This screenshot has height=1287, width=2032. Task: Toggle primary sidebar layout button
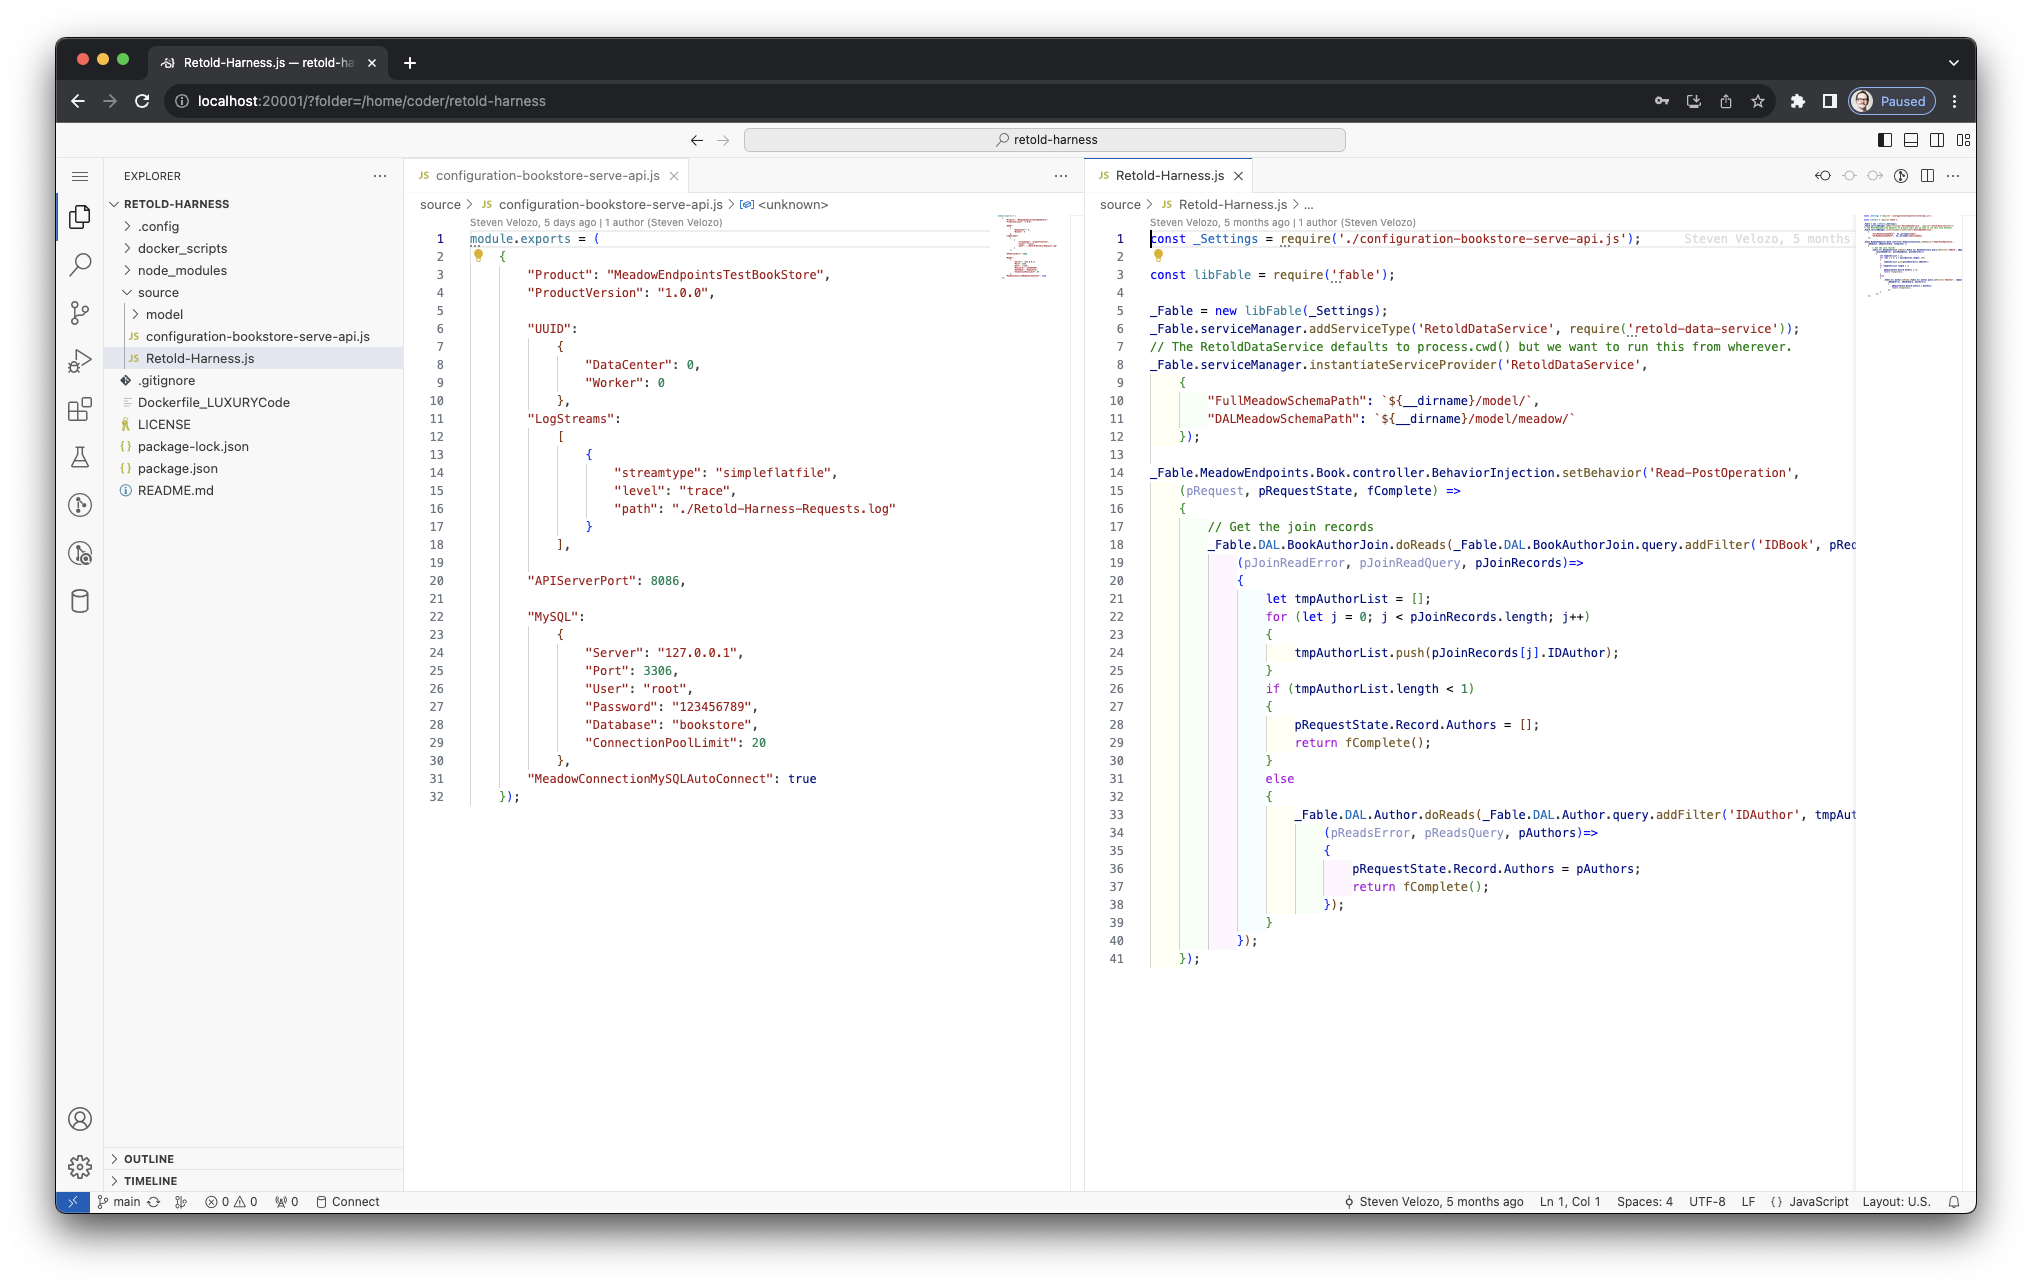click(x=1885, y=140)
